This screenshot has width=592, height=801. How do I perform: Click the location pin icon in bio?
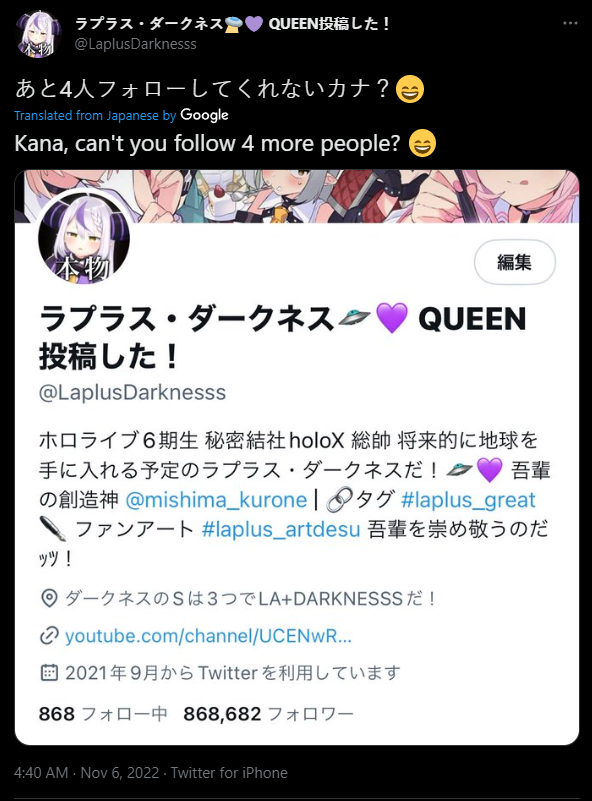click(x=49, y=598)
